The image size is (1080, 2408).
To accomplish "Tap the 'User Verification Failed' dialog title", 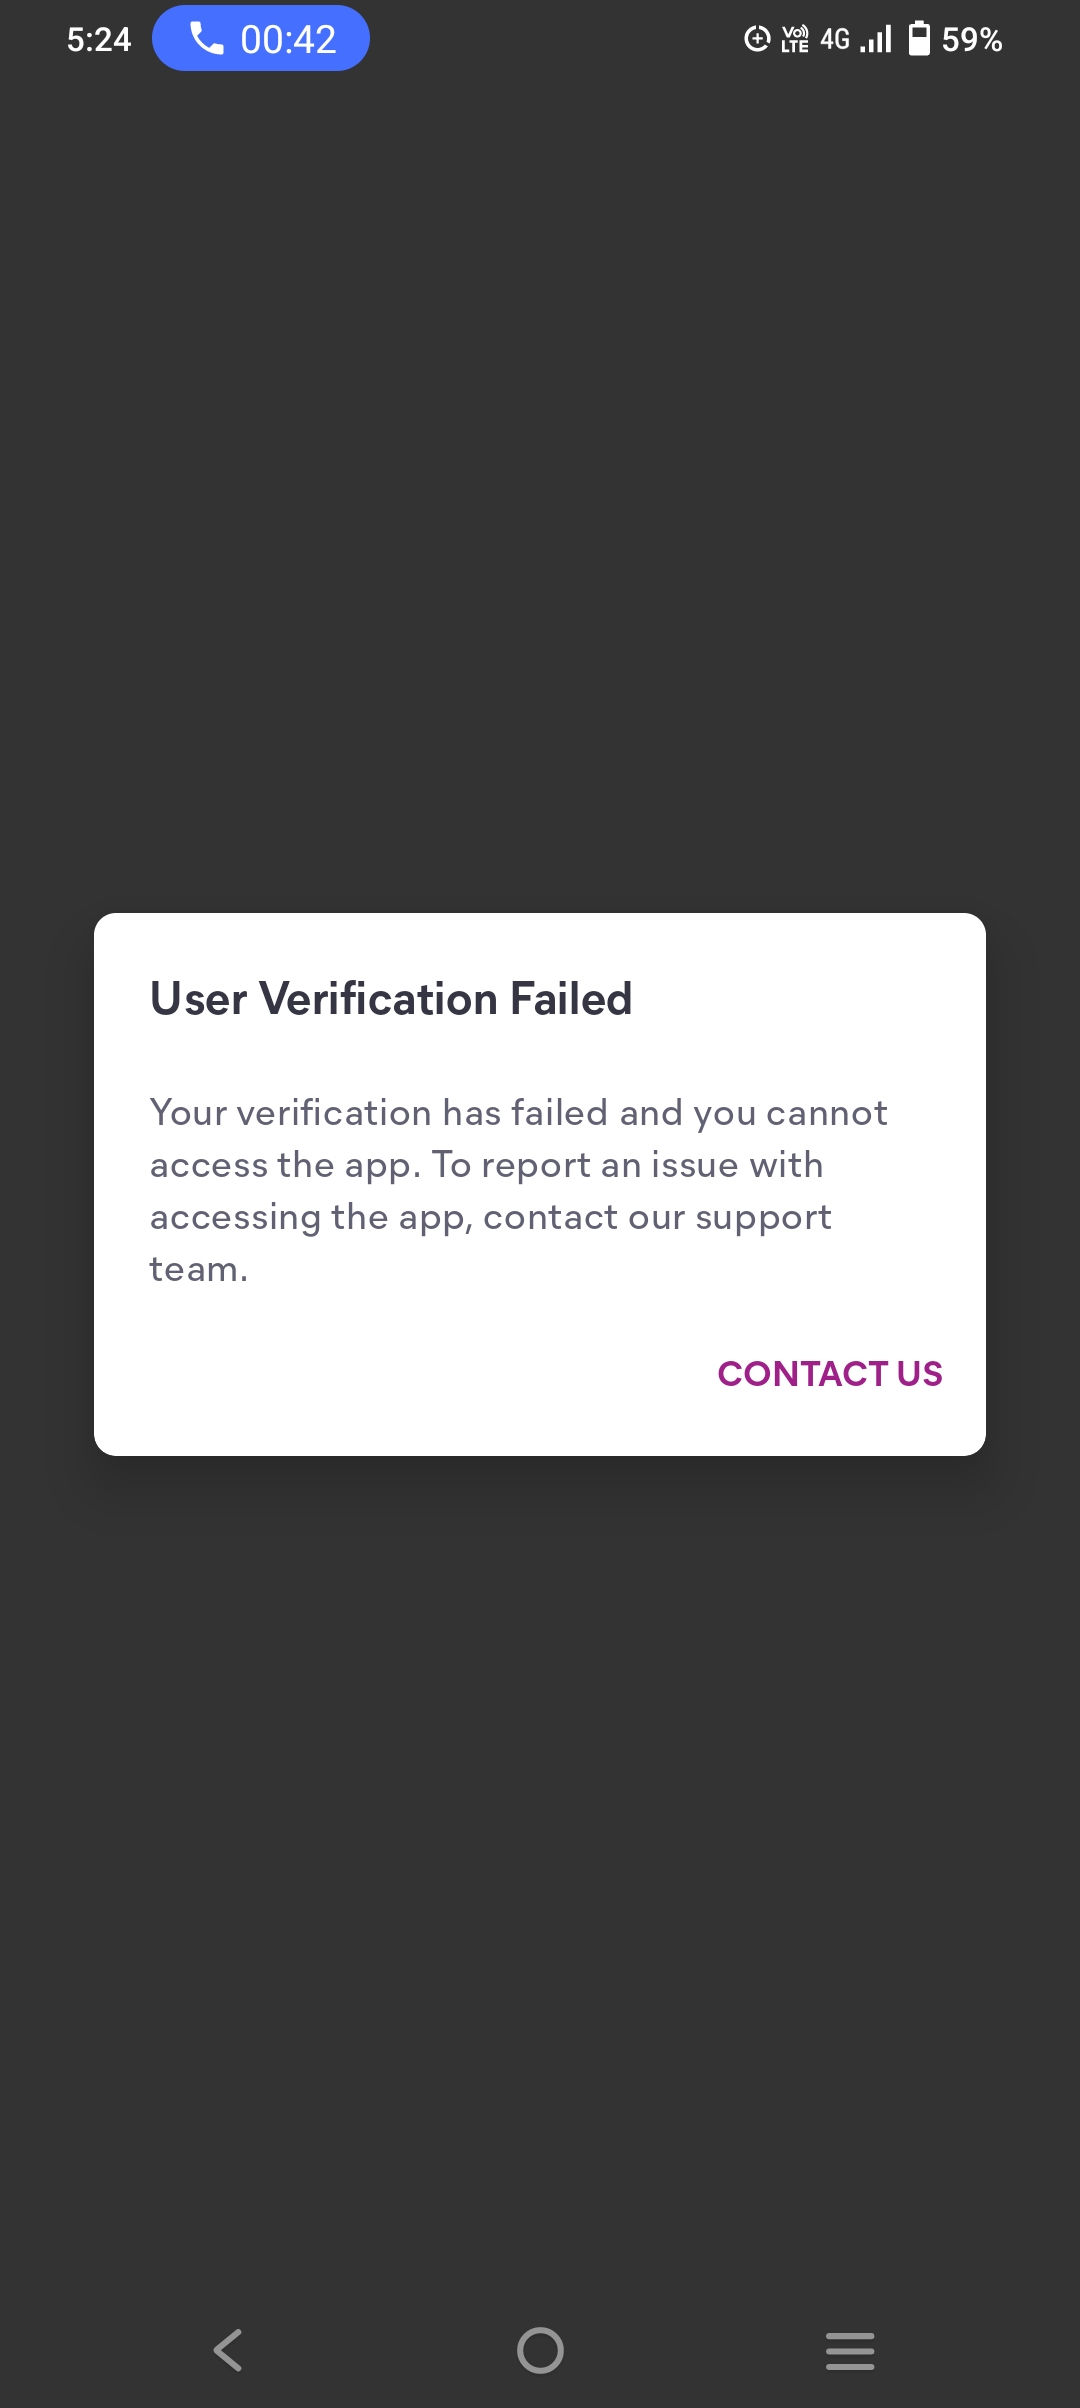I will [x=391, y=998].
